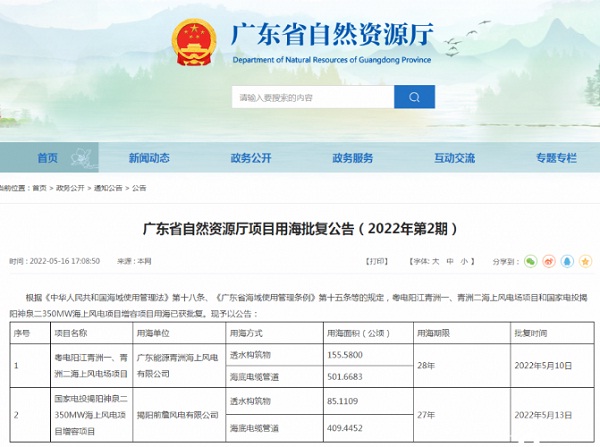
Task: Click 海底电缆管道 in row 2
Action: pos(254,428)
